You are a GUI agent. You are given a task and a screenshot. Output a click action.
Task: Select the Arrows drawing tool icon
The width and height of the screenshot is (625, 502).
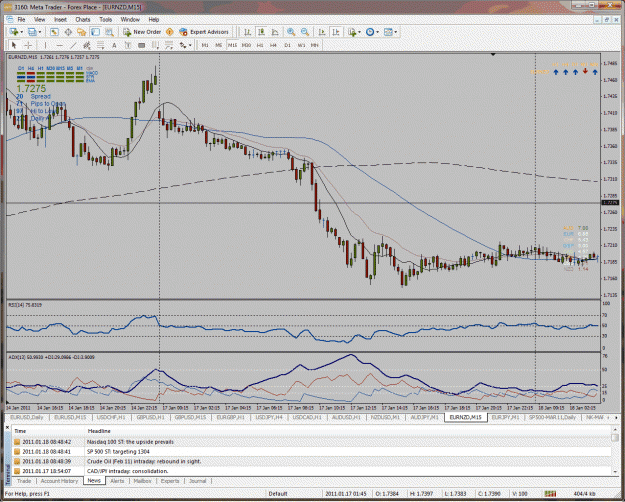tap(183, 45)
